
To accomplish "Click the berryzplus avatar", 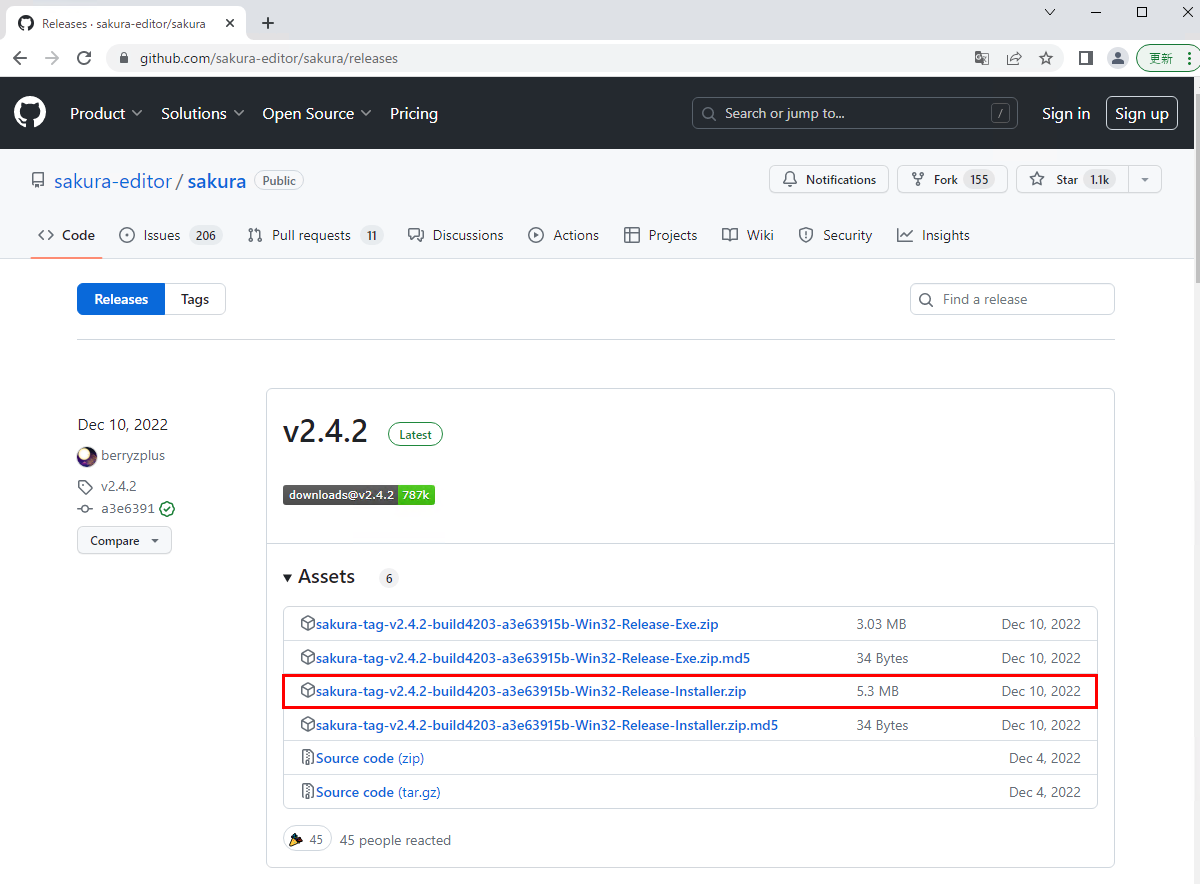I will pyautogui.click(x=87, y=456).
